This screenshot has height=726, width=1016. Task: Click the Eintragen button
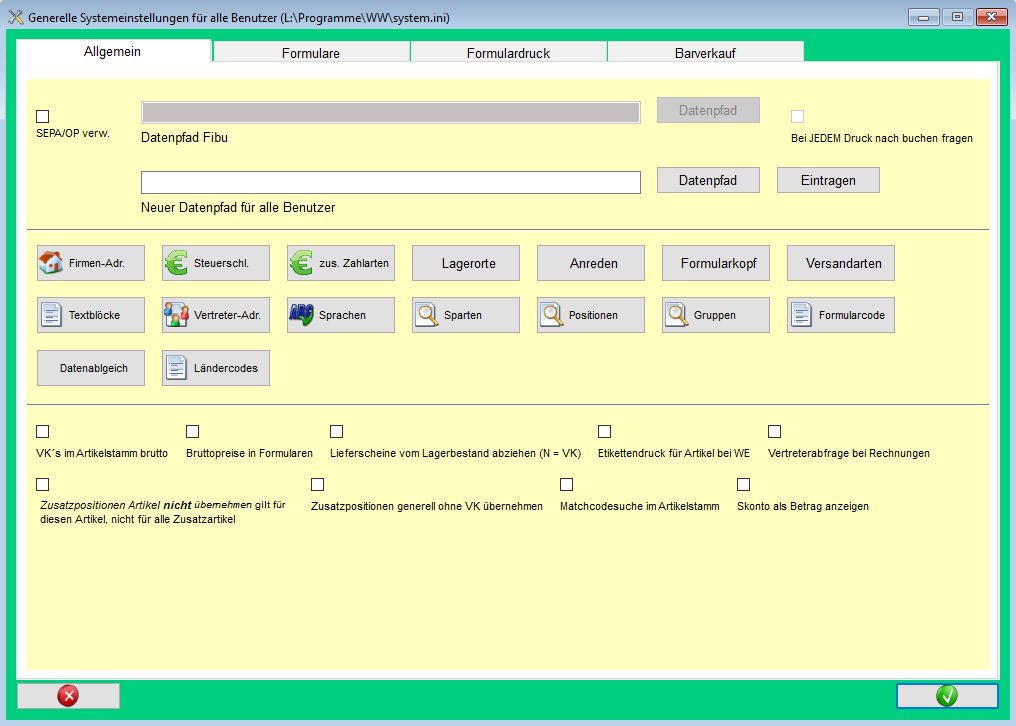(x=828, y=180)
